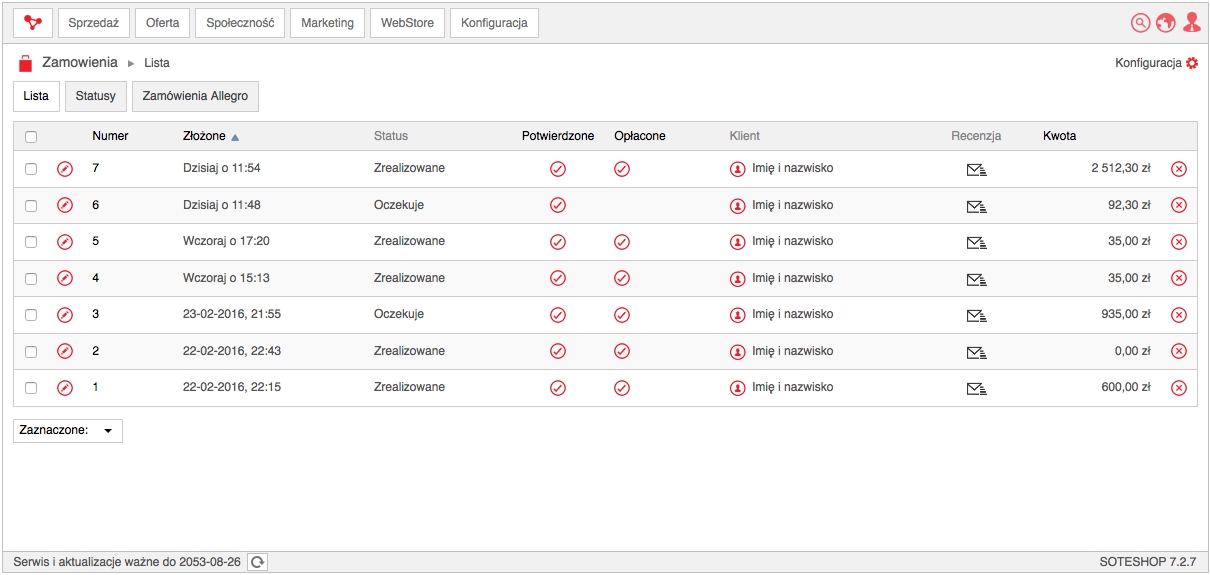Open the Zamówienia Allegro tab
Viewport: 1210px width, 575px height.
click(195, 96)
